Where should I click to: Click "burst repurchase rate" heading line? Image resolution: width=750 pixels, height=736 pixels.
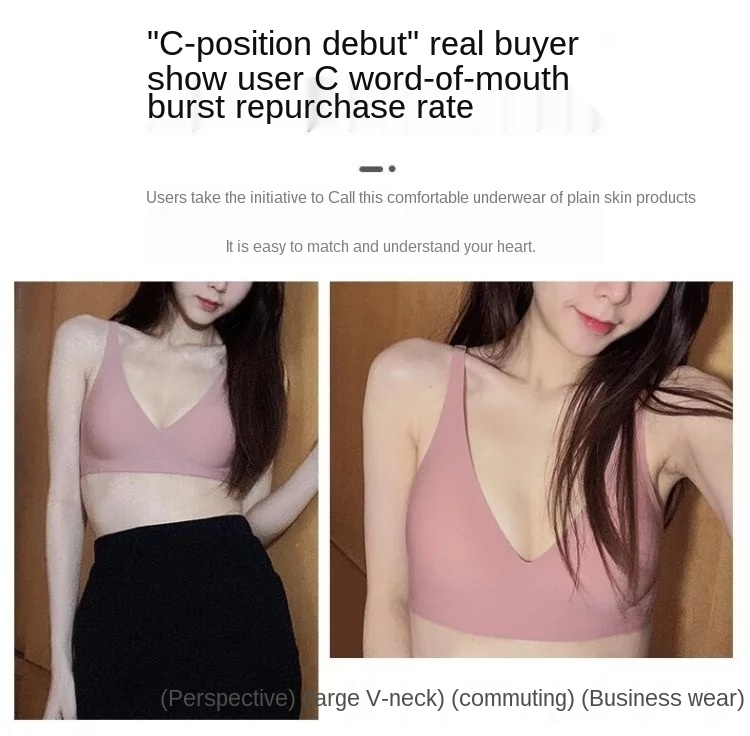point(310,107)
